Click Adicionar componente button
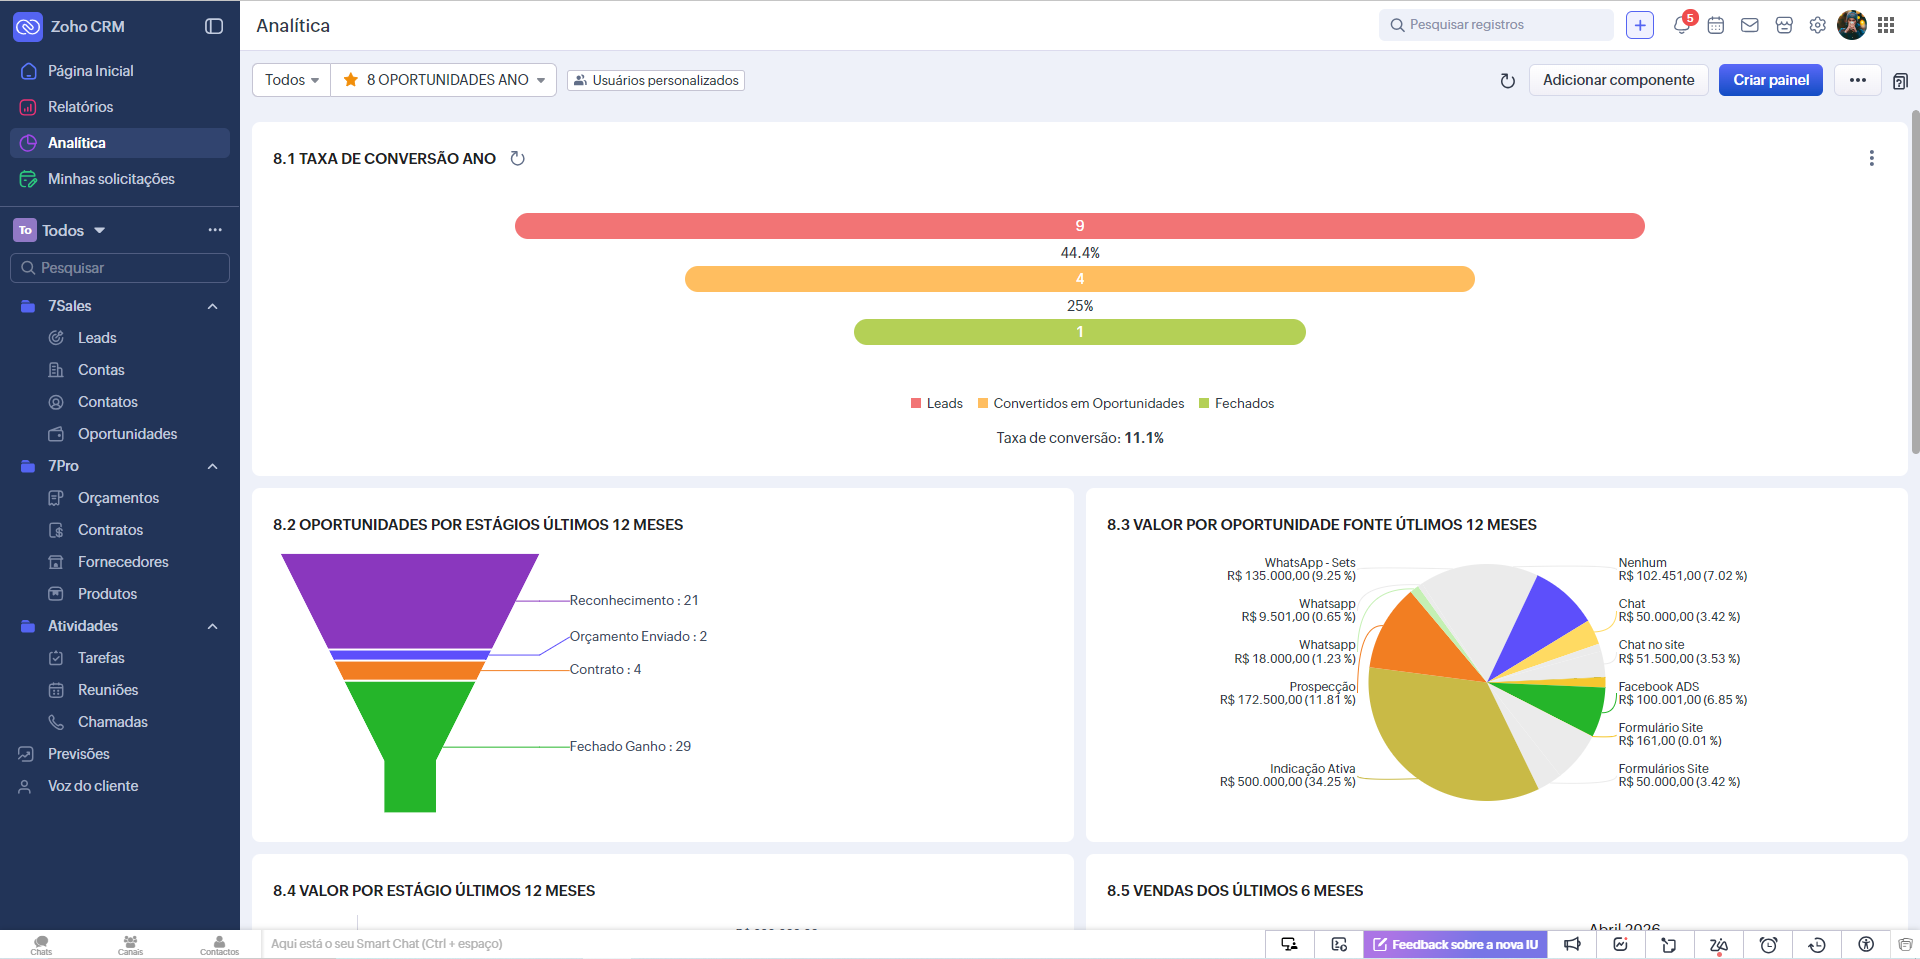The width and height of the screenshot is (1920, 959). (1618, 80)
